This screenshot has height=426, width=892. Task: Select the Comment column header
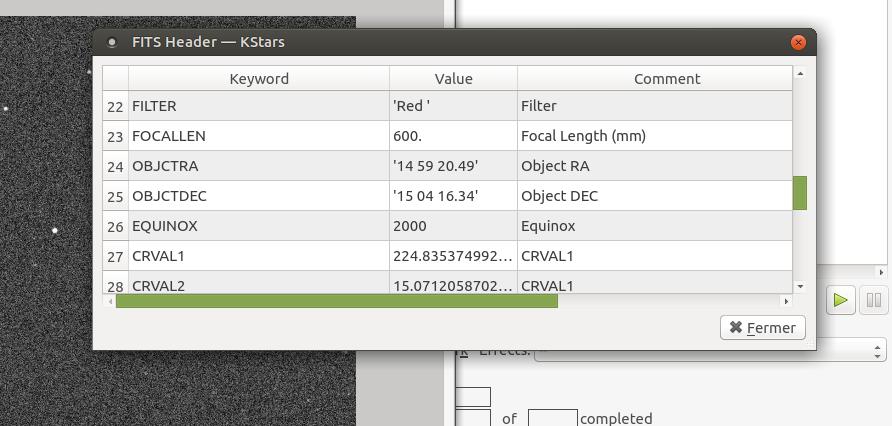click(666, 78)
